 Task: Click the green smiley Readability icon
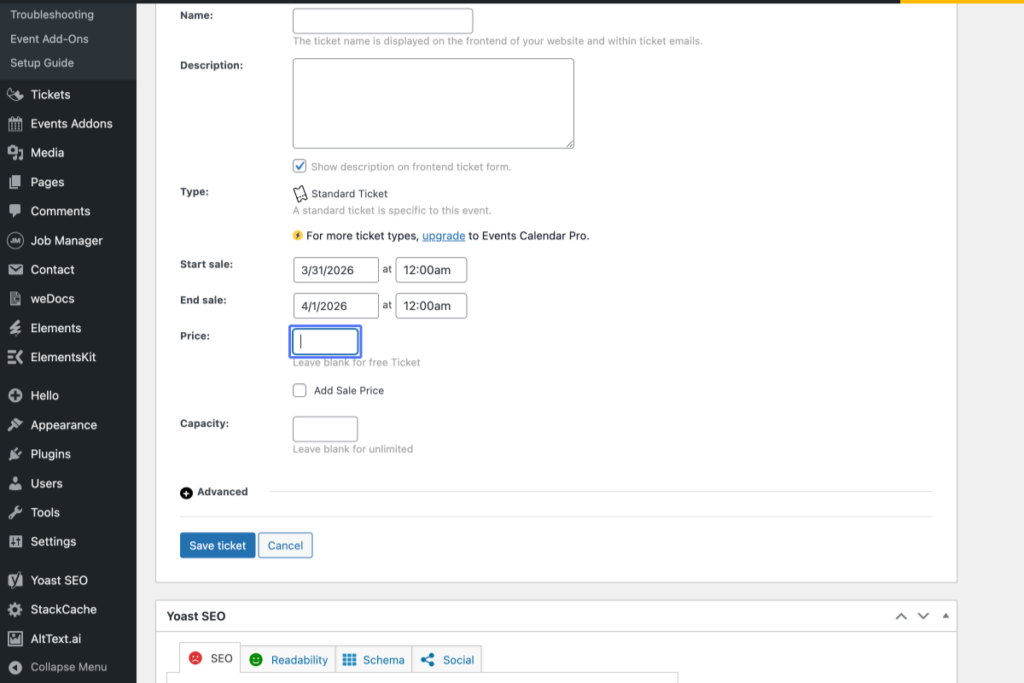click(x=256, y=659)
